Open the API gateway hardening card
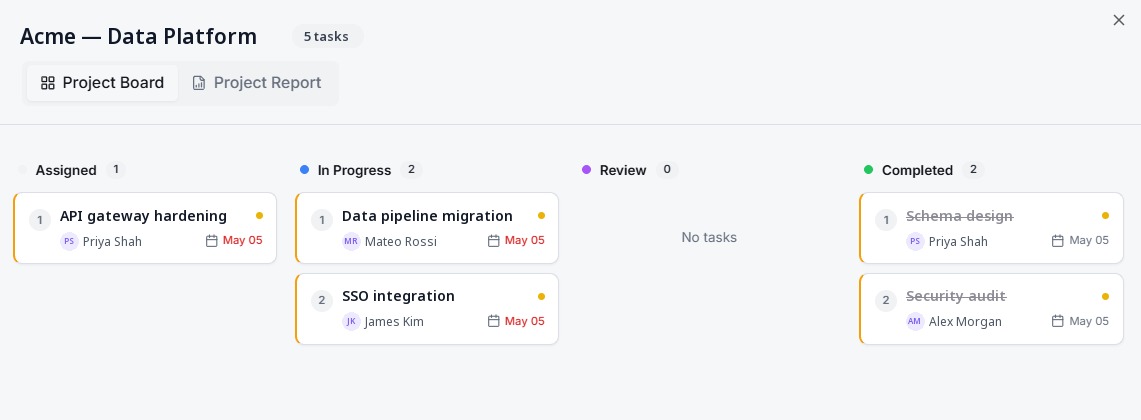Screen dimensions: 1141x420 (145, 228)
